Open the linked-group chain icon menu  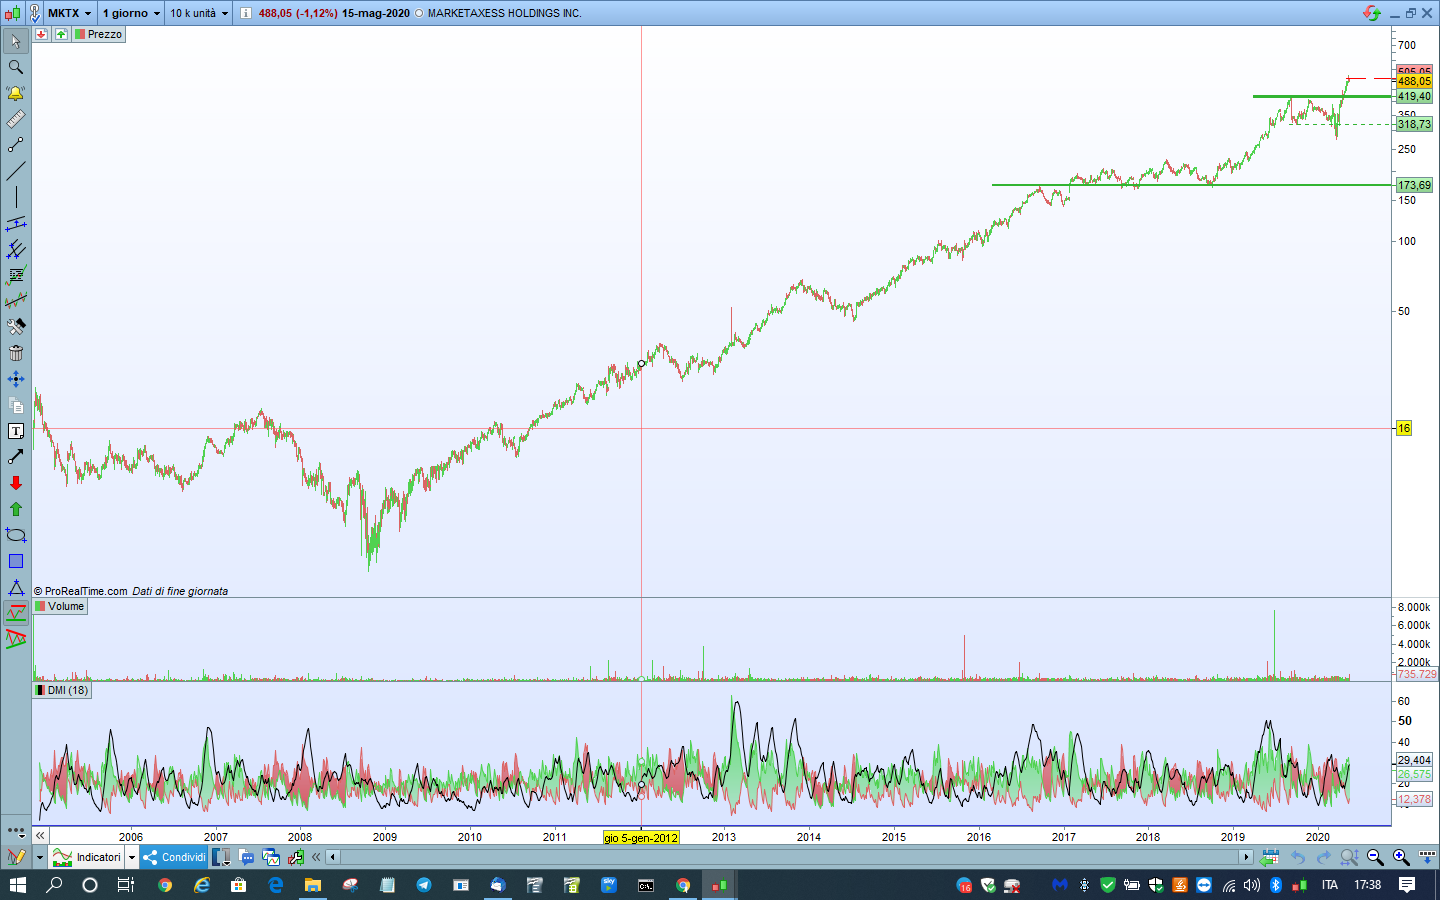coord(35,13)
